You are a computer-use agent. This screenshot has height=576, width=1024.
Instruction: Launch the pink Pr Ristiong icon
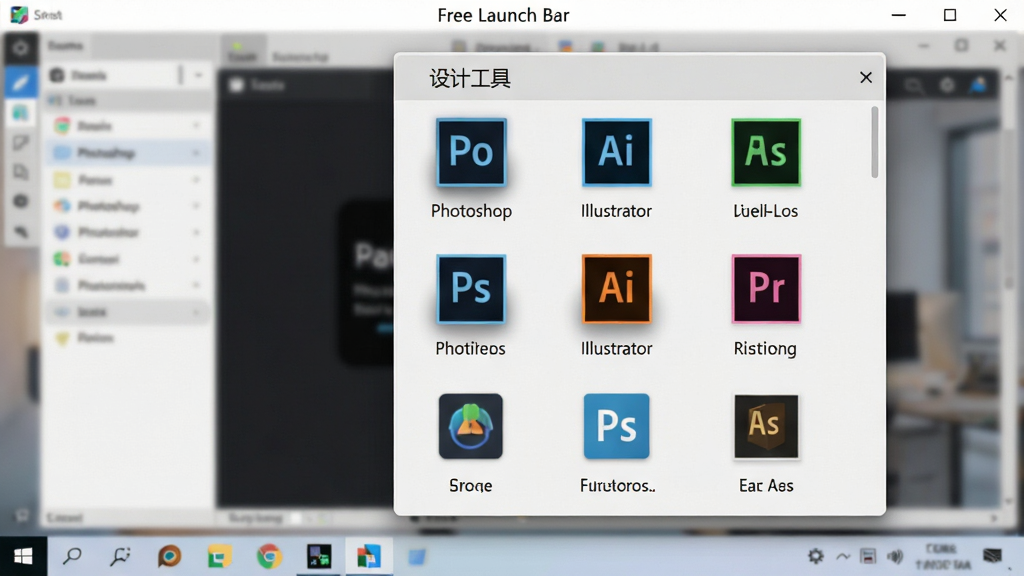click(765, 289)
